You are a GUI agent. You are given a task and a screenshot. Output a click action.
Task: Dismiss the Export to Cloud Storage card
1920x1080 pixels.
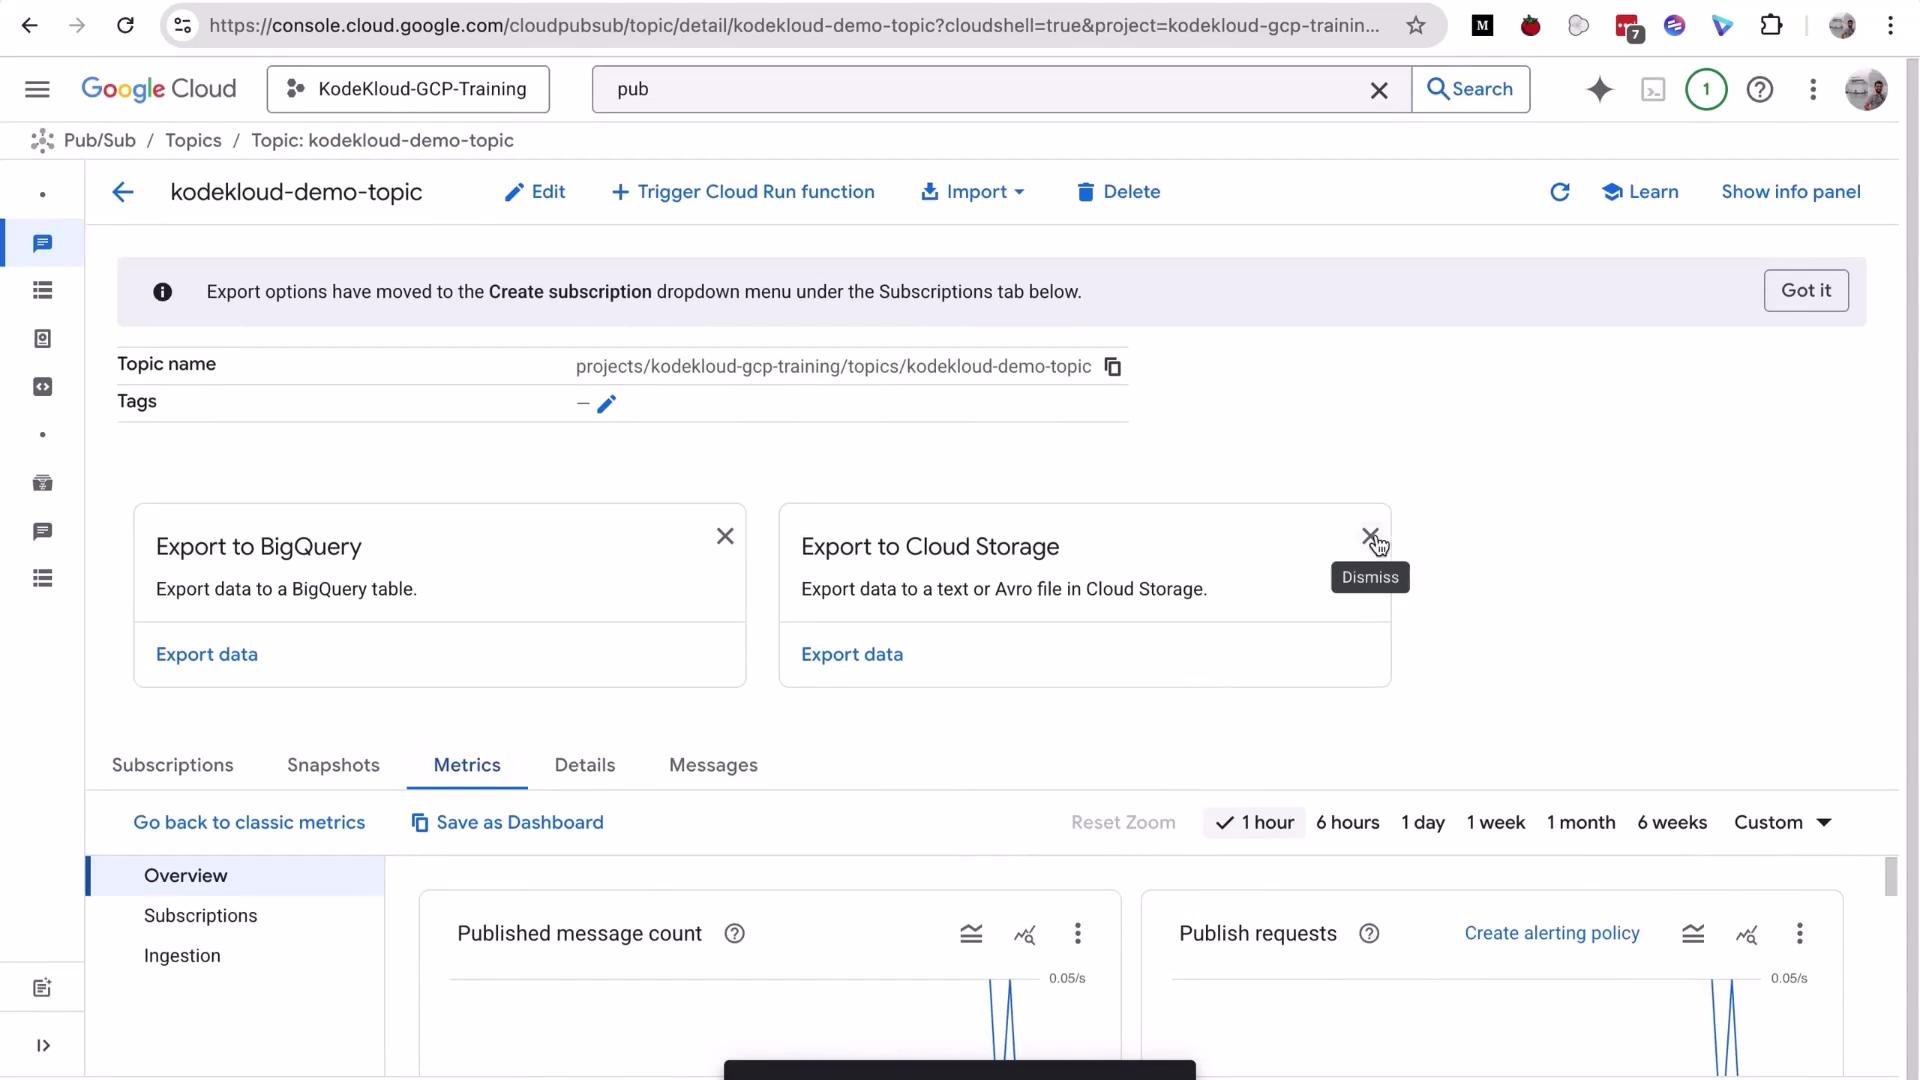[x=1370, y=537]
